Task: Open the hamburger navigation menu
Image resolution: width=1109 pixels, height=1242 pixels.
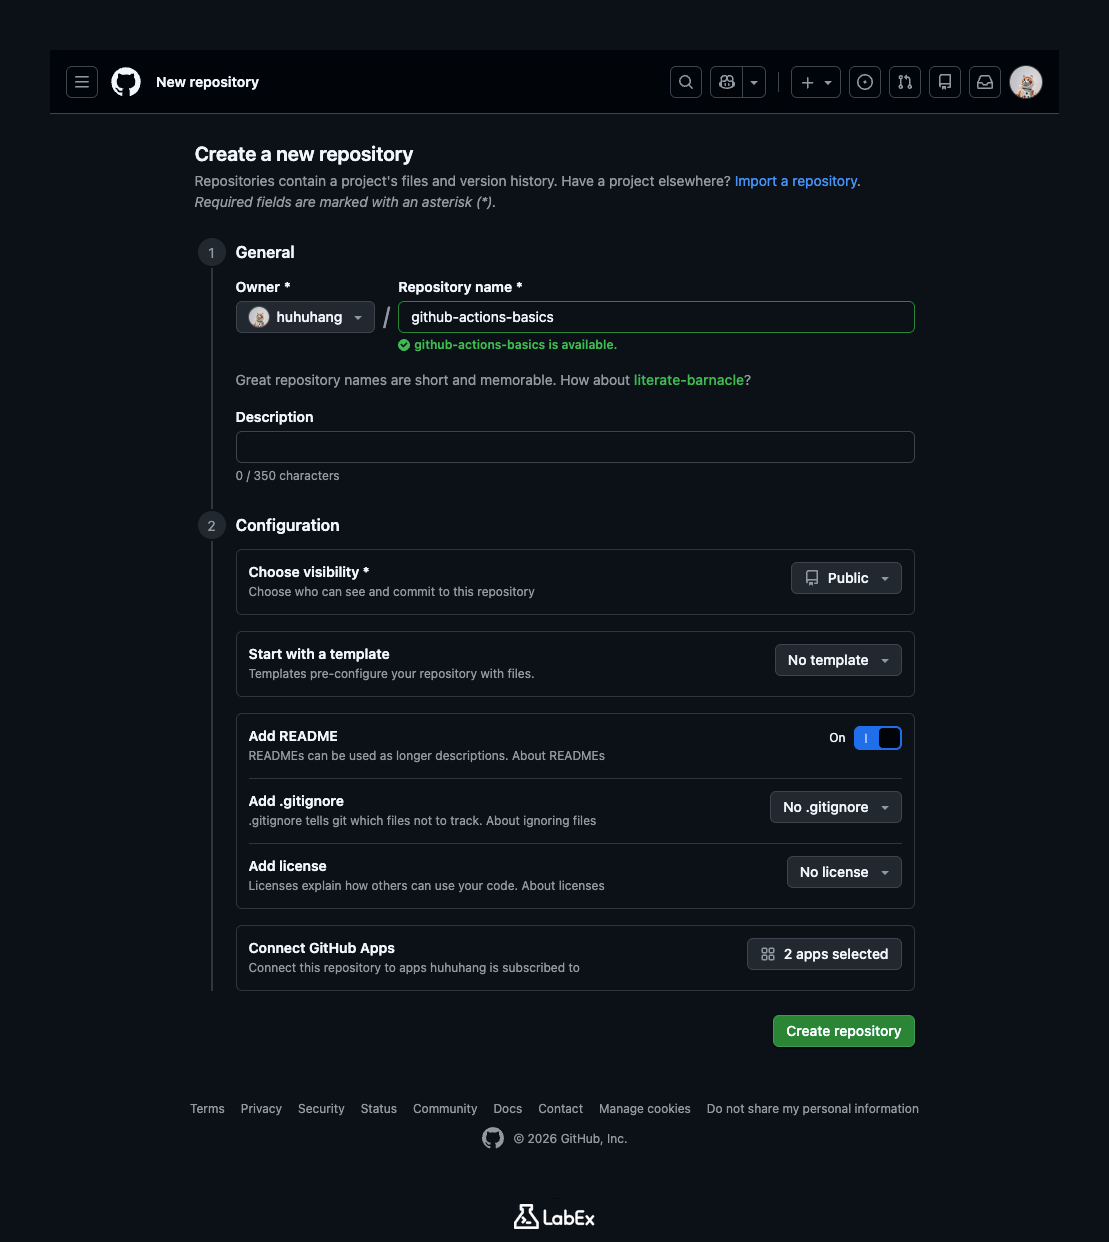Action: tap(82, 82)
